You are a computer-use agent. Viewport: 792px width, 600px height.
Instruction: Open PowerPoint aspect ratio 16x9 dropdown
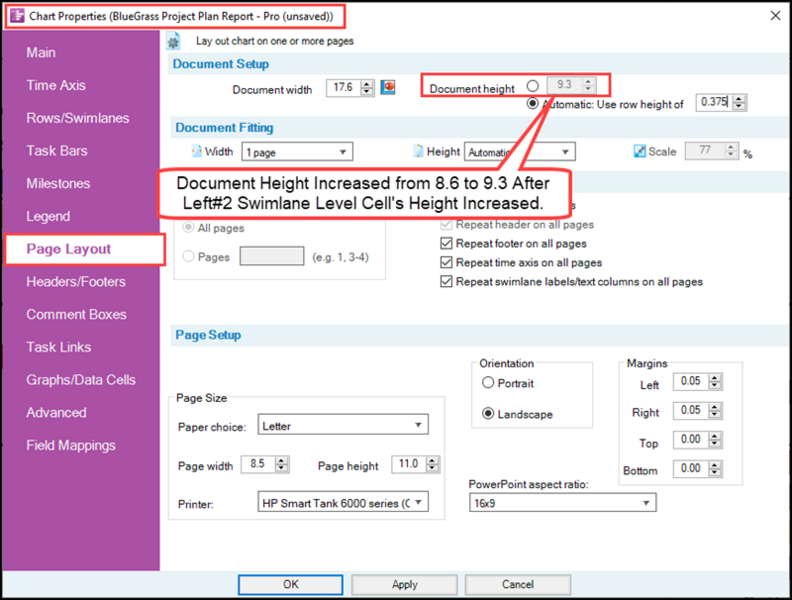[x=563, y=503]
